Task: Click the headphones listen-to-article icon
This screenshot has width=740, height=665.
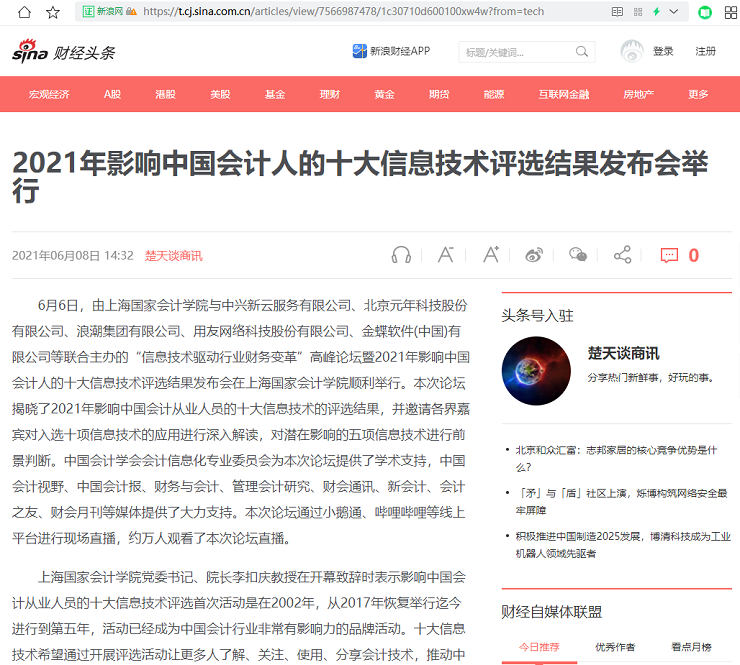Action: 401,255
